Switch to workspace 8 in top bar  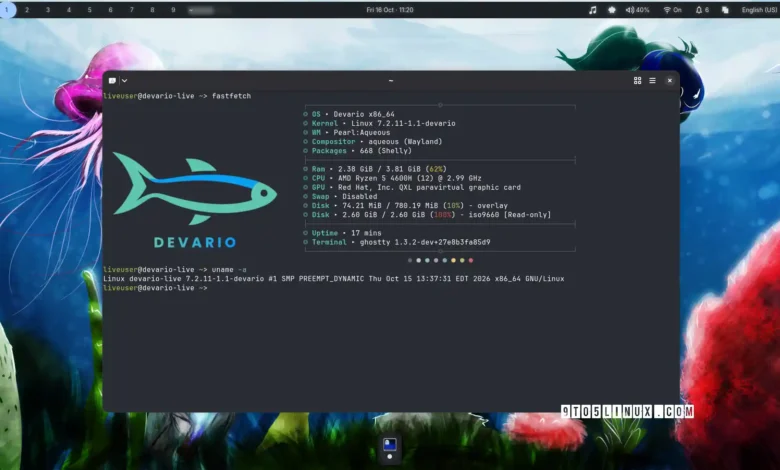[152, 9]
